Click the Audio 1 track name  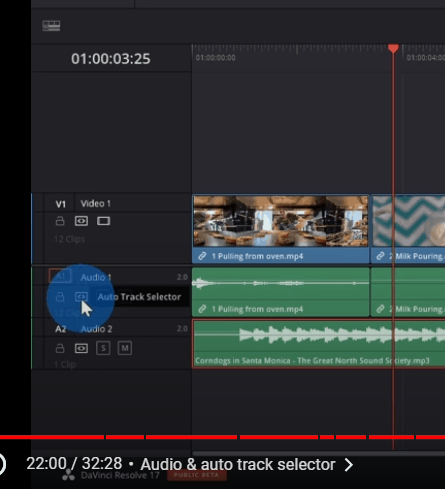point(96,277)
